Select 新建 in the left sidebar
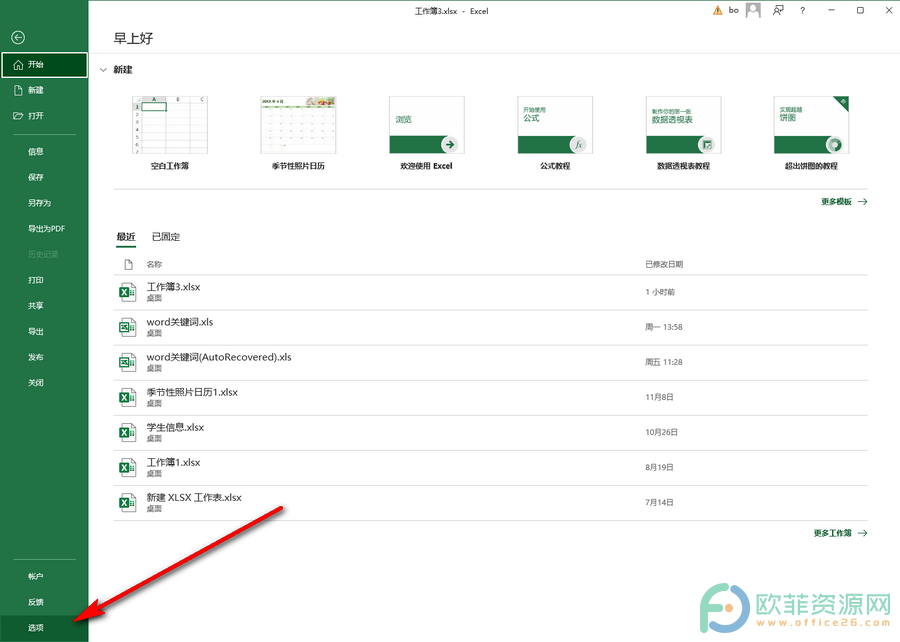 click(x=44, y=90)
